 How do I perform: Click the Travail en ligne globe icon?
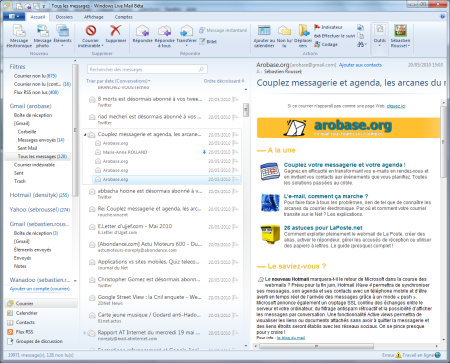tap(438, 355)
